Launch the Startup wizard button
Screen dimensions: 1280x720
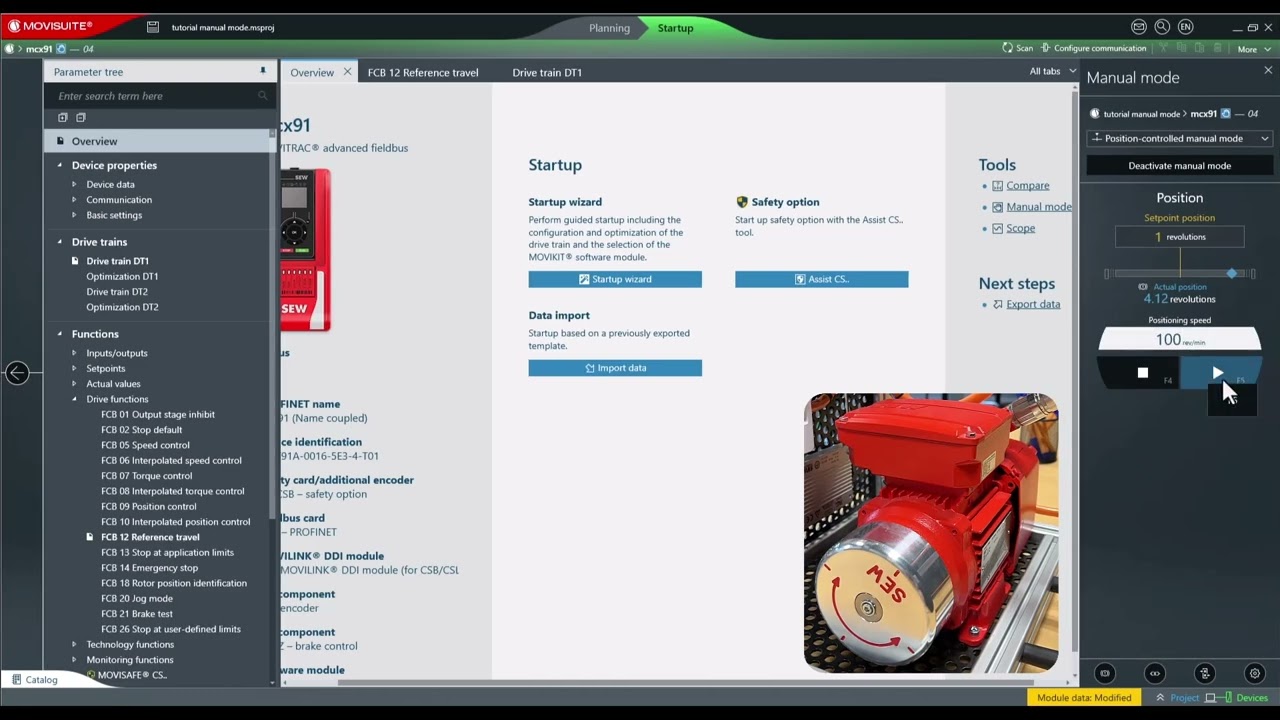click(615, 279)
